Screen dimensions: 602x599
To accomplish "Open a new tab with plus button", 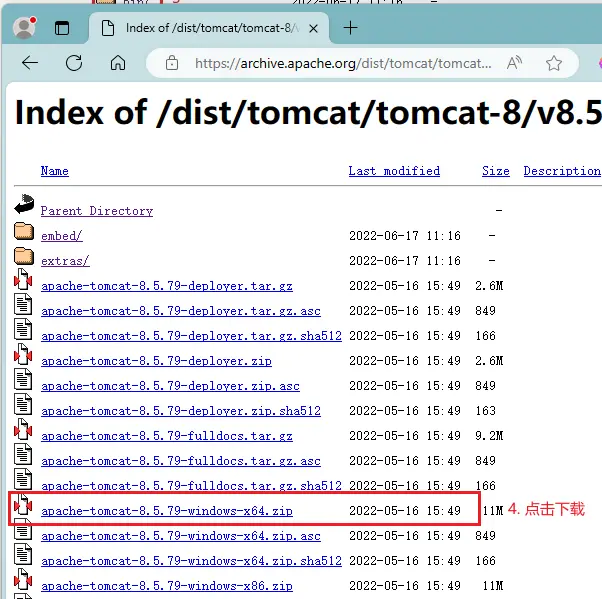I will 350,28.
